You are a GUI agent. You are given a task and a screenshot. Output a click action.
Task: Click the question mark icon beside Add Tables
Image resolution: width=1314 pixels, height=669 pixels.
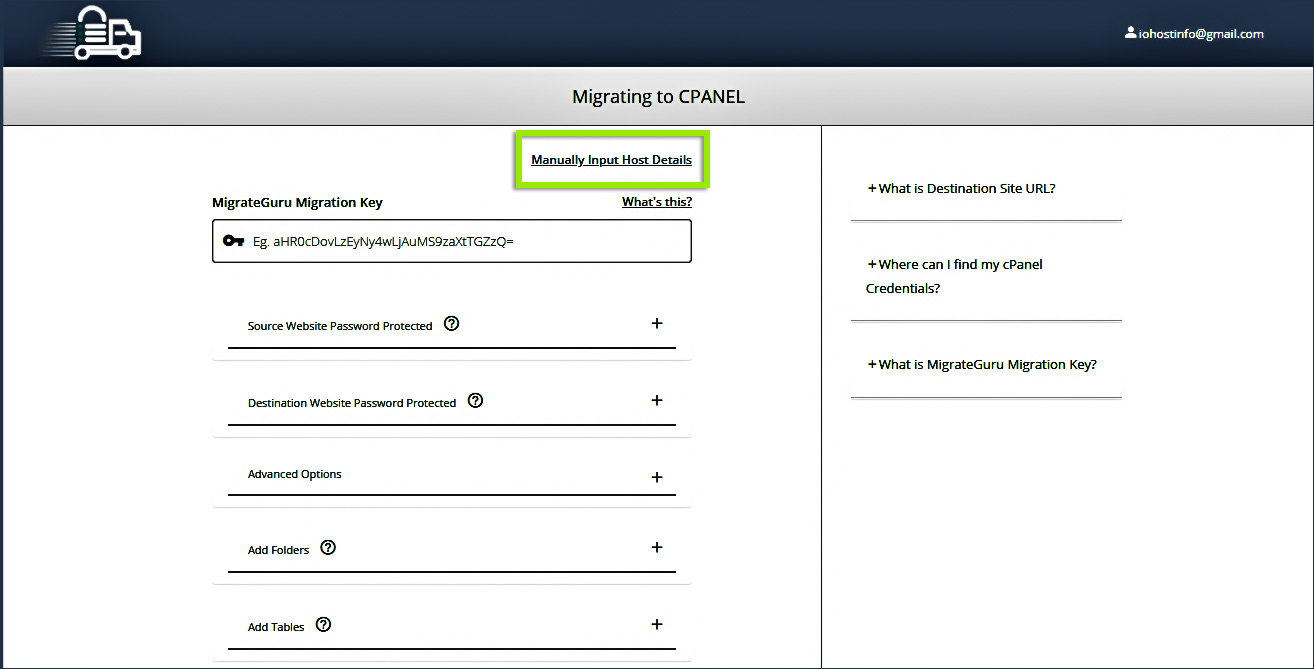[x=323, y=624]
